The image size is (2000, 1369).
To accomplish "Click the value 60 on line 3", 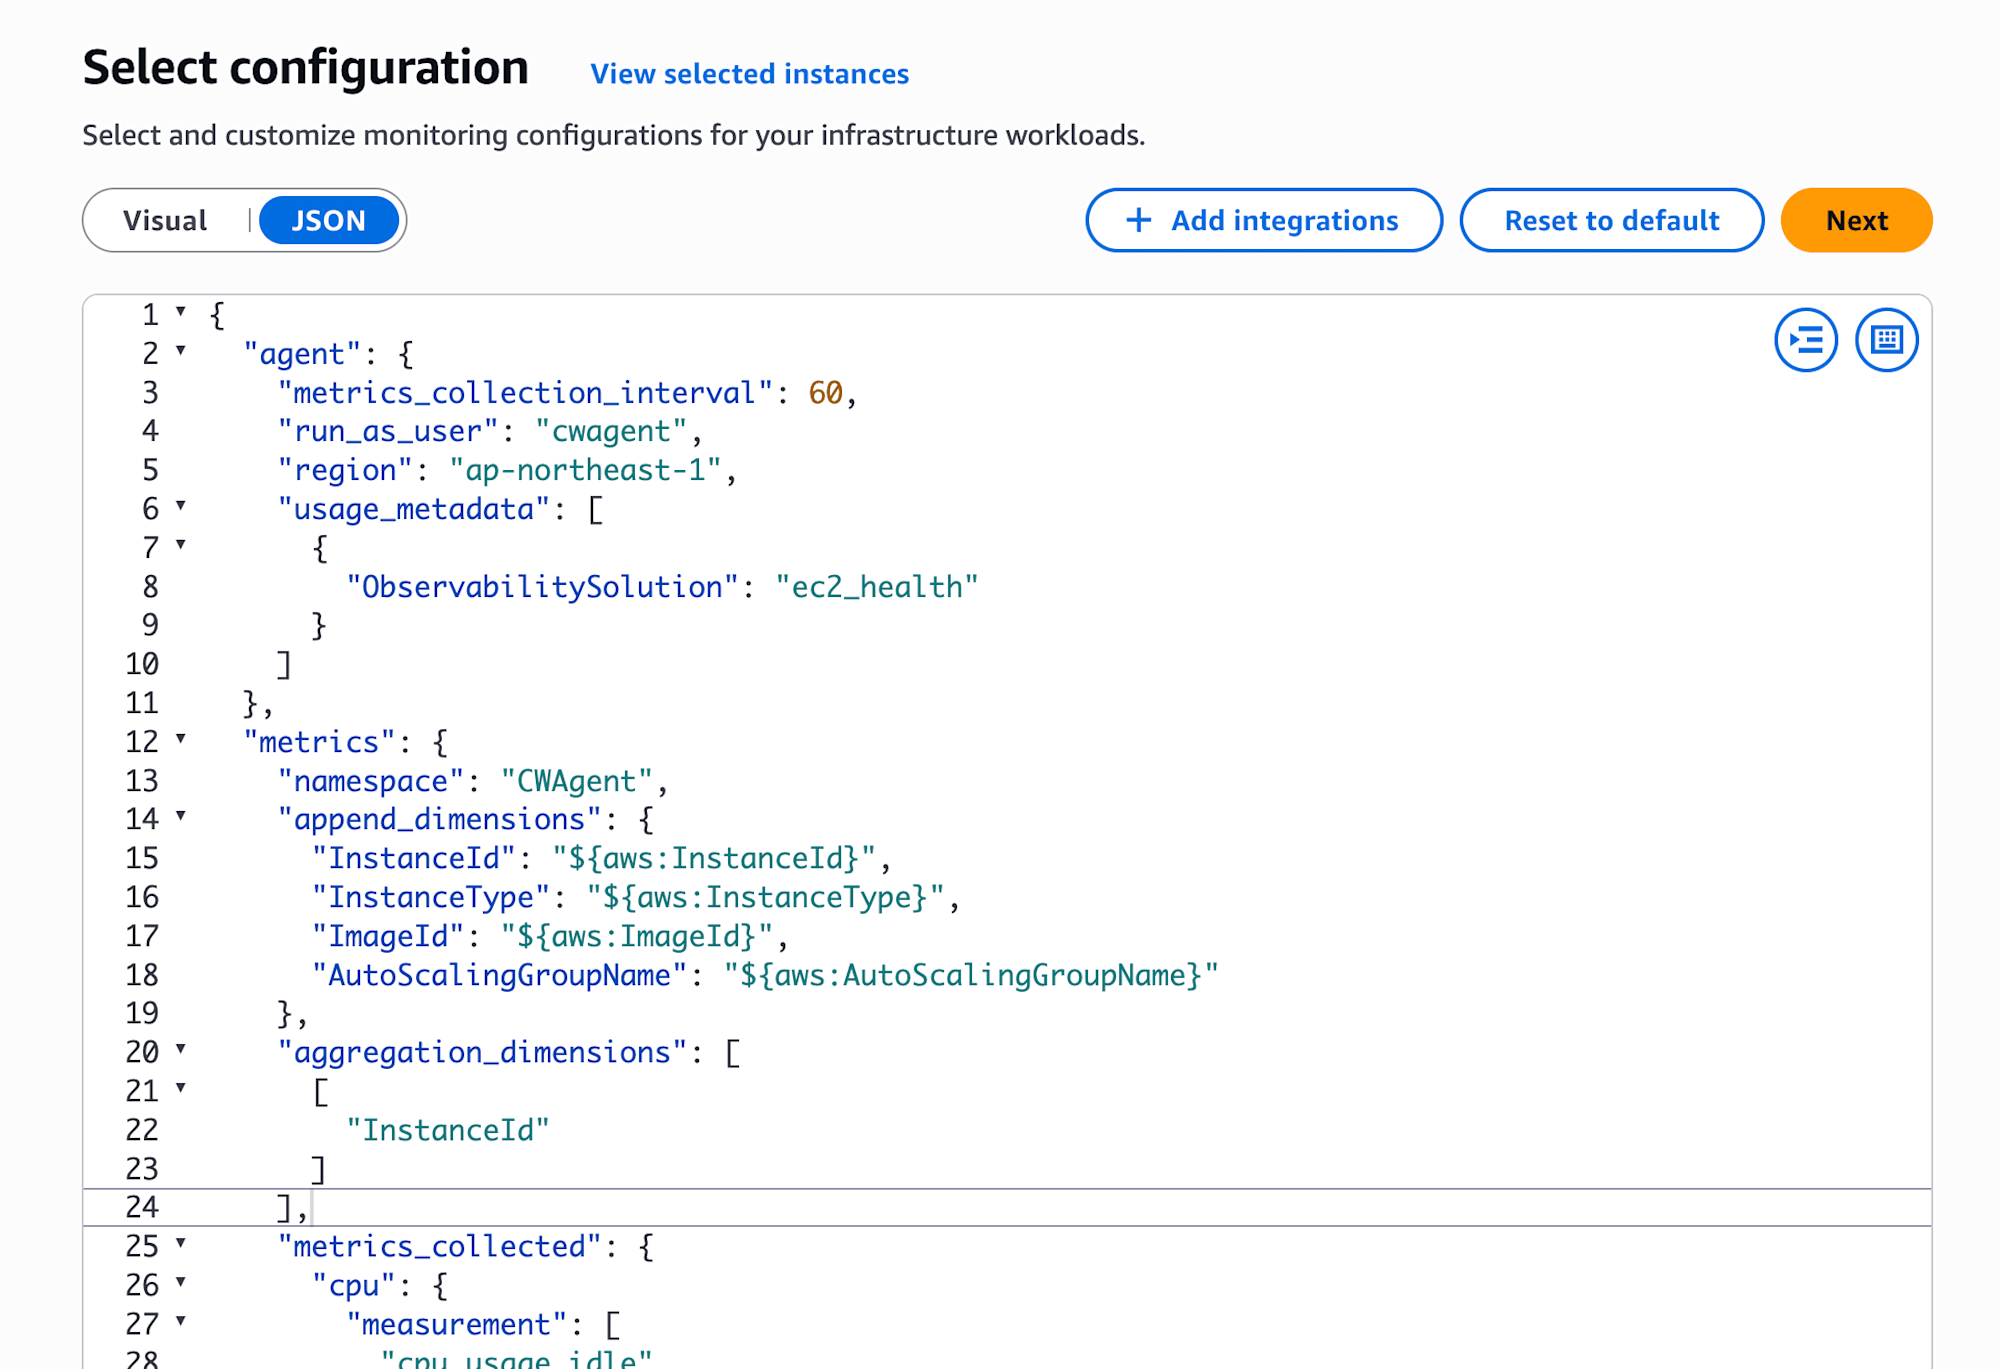I will tap(825, 393).
